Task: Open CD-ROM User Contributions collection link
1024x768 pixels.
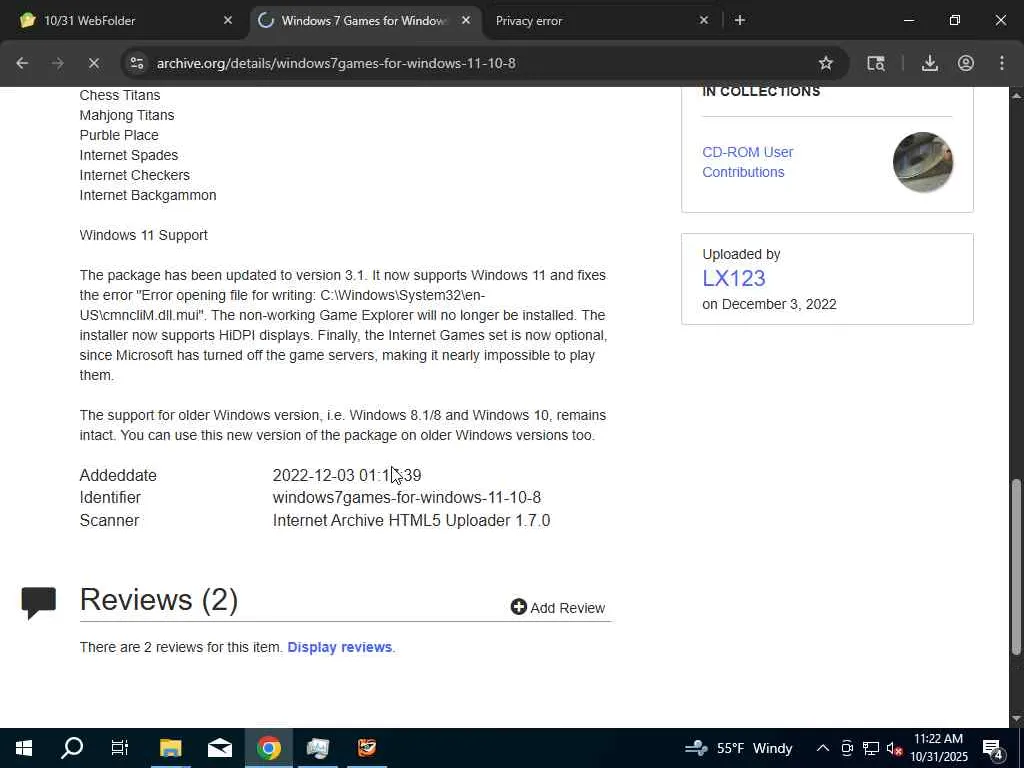Action: click(748, 162)
